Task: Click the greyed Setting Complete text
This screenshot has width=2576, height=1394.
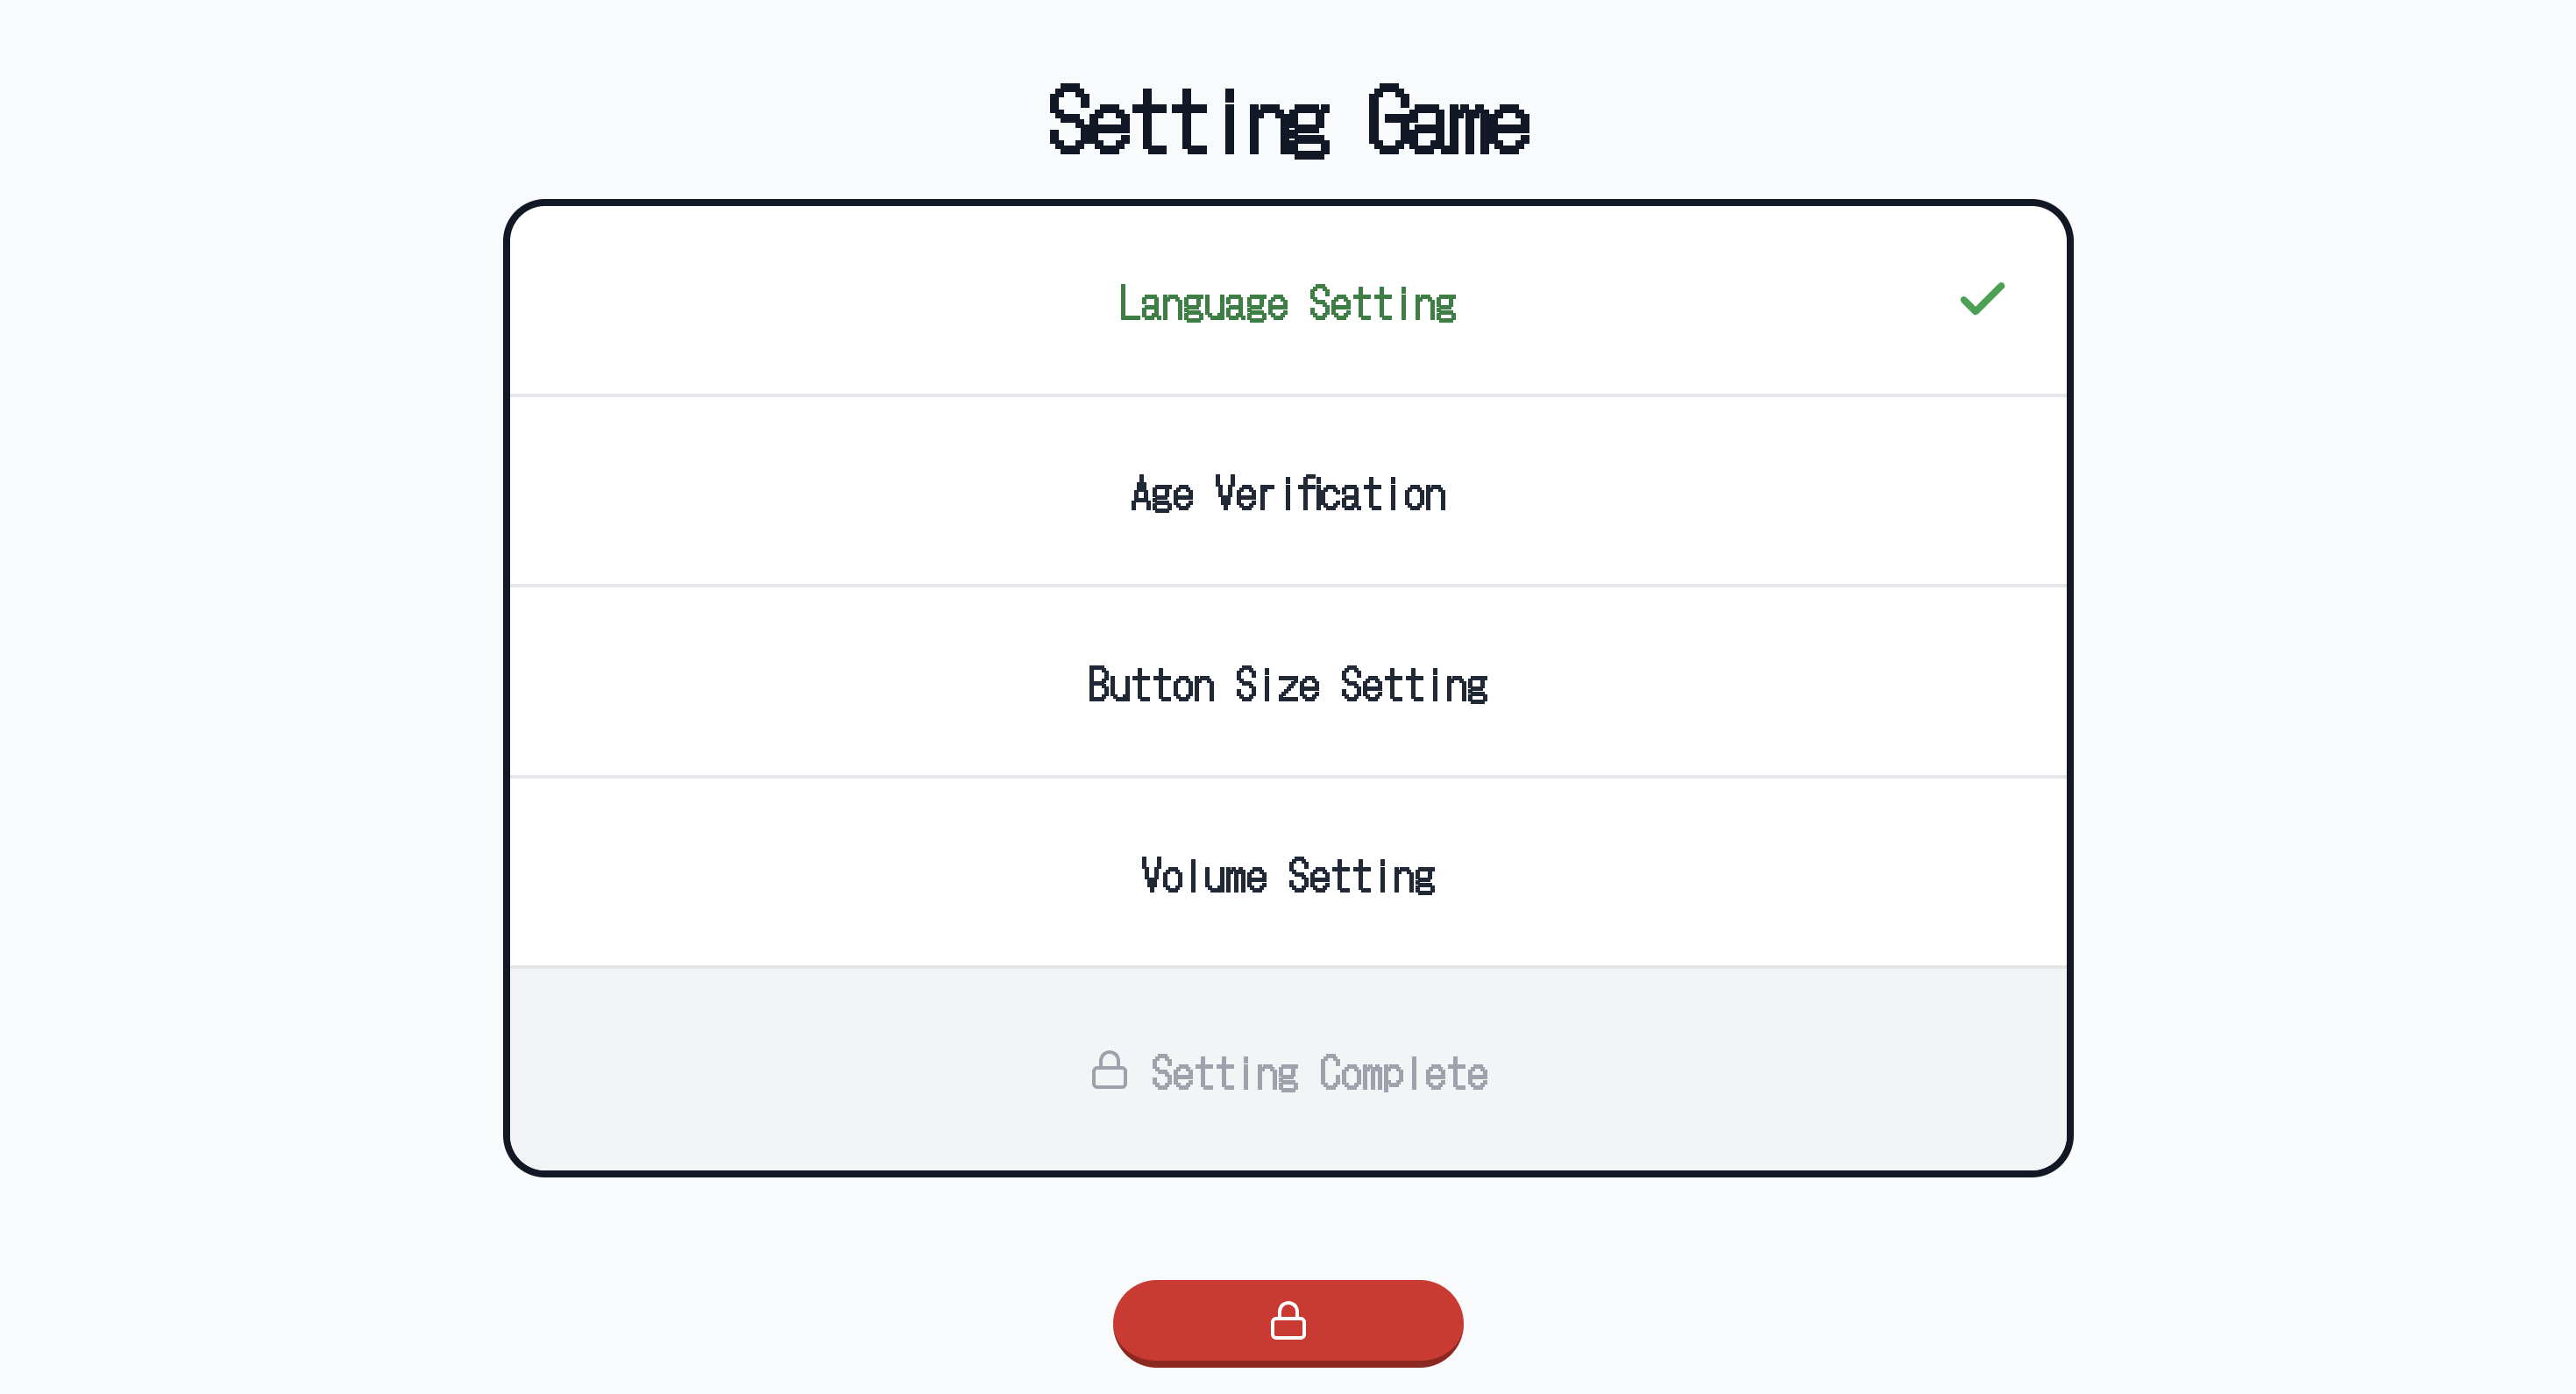Action: click(x=1318, y=1074)
